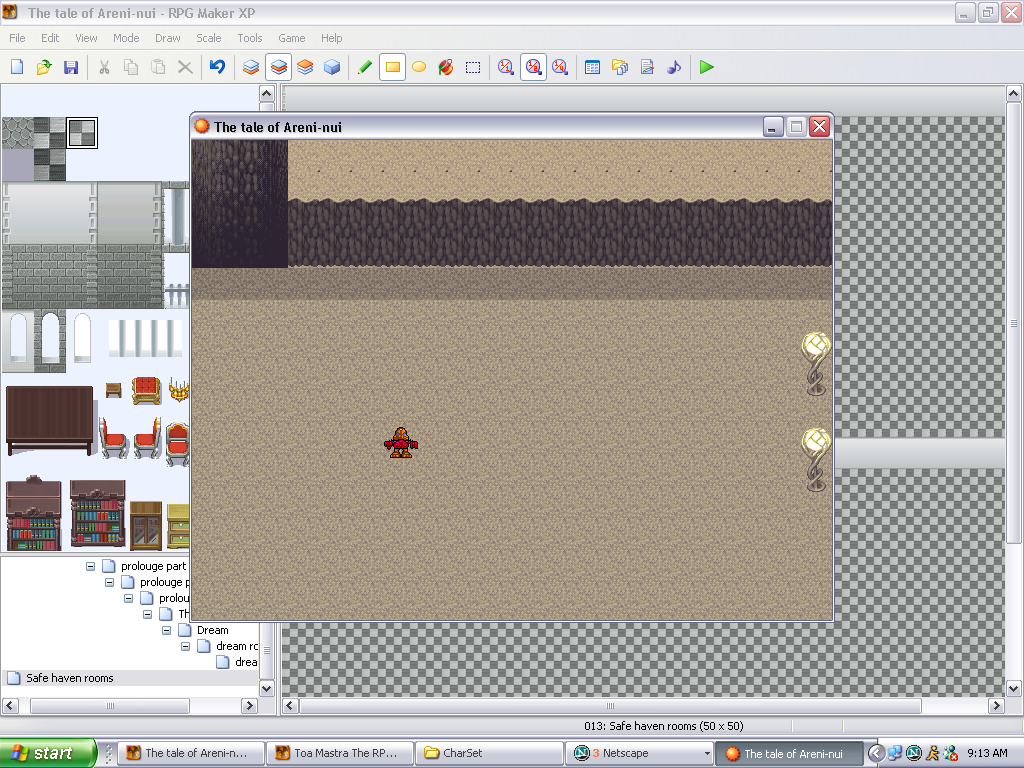Switch to the Event layer mode
1024x768 pixels.
point(330,67)
